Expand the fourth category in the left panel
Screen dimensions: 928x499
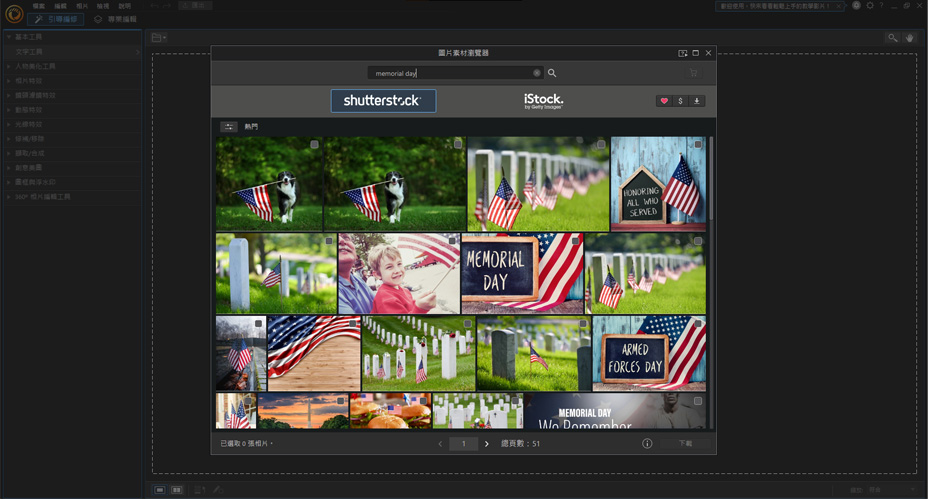tap(9, 95)
